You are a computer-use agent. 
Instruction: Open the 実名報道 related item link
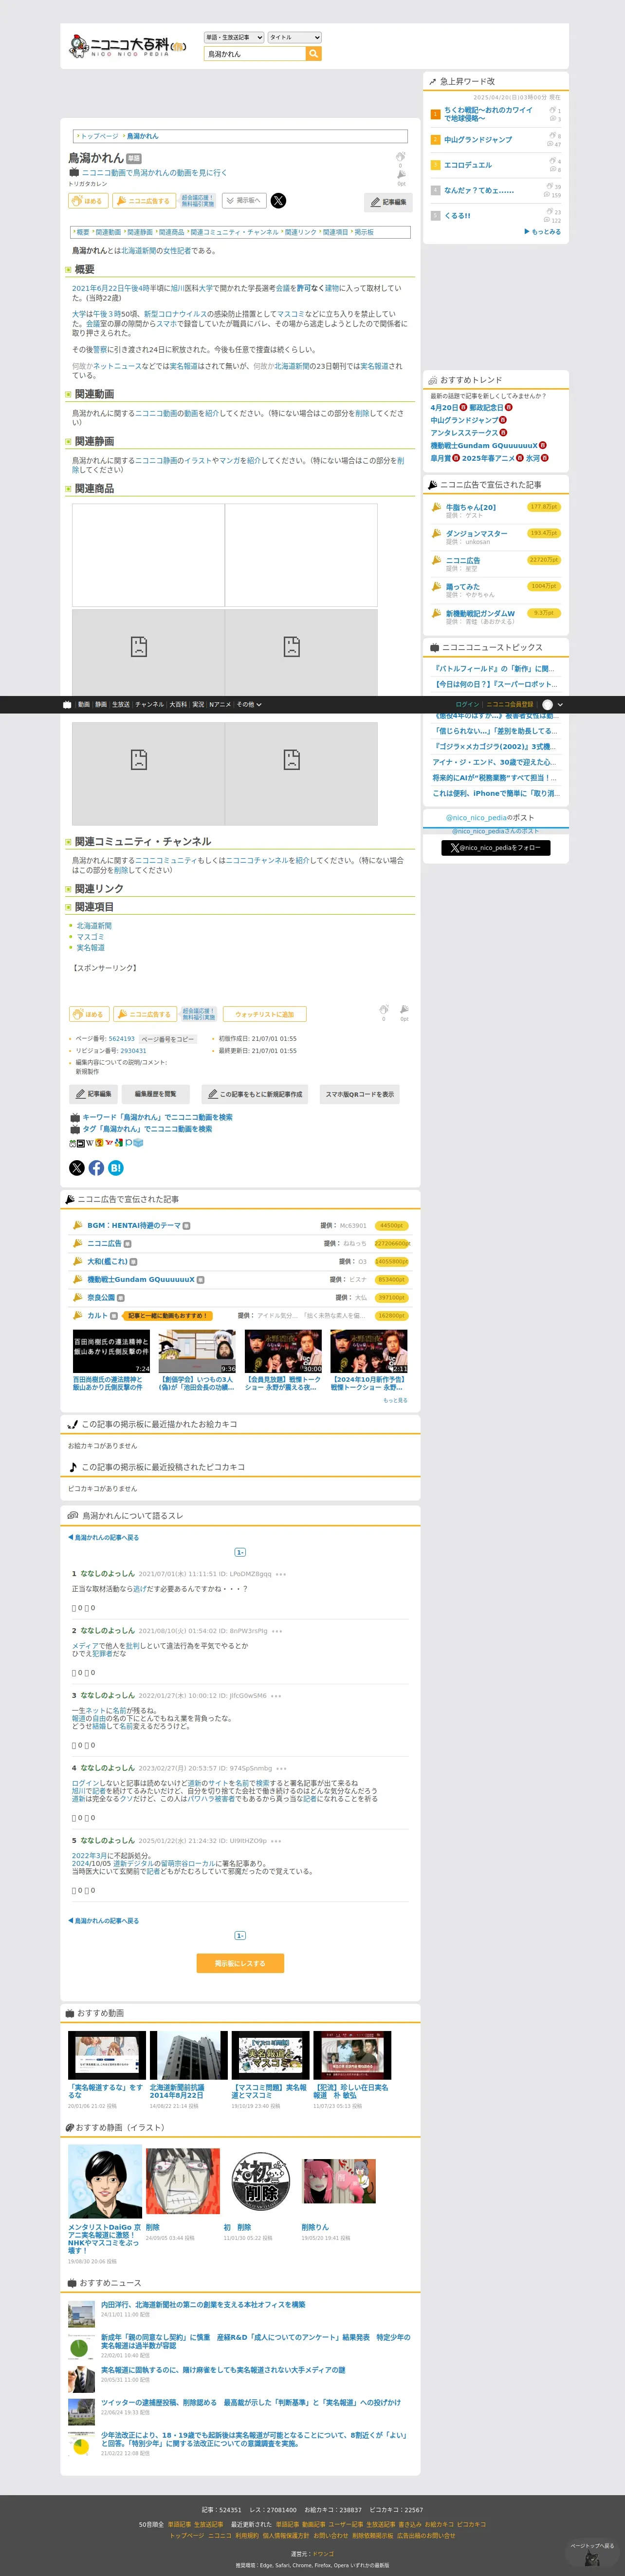90,948
